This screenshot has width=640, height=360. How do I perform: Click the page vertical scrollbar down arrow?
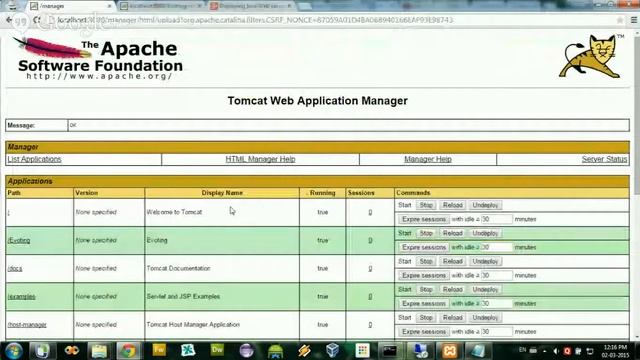(x=636, y=337)
